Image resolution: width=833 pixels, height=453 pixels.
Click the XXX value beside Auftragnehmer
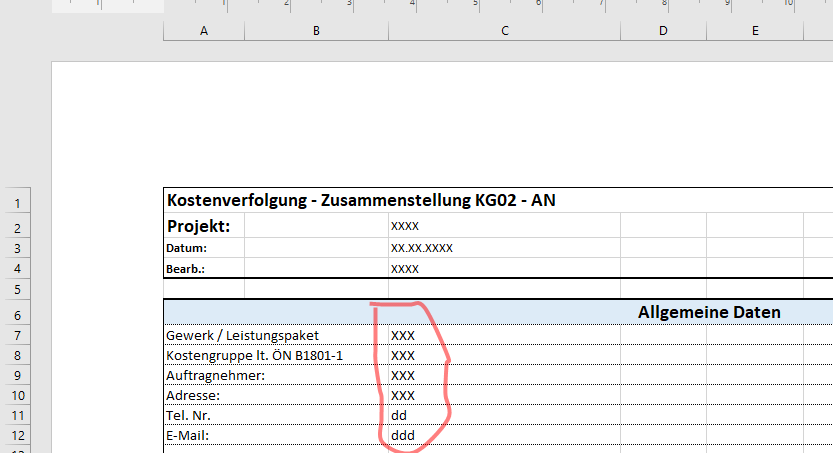click(403, 375)
